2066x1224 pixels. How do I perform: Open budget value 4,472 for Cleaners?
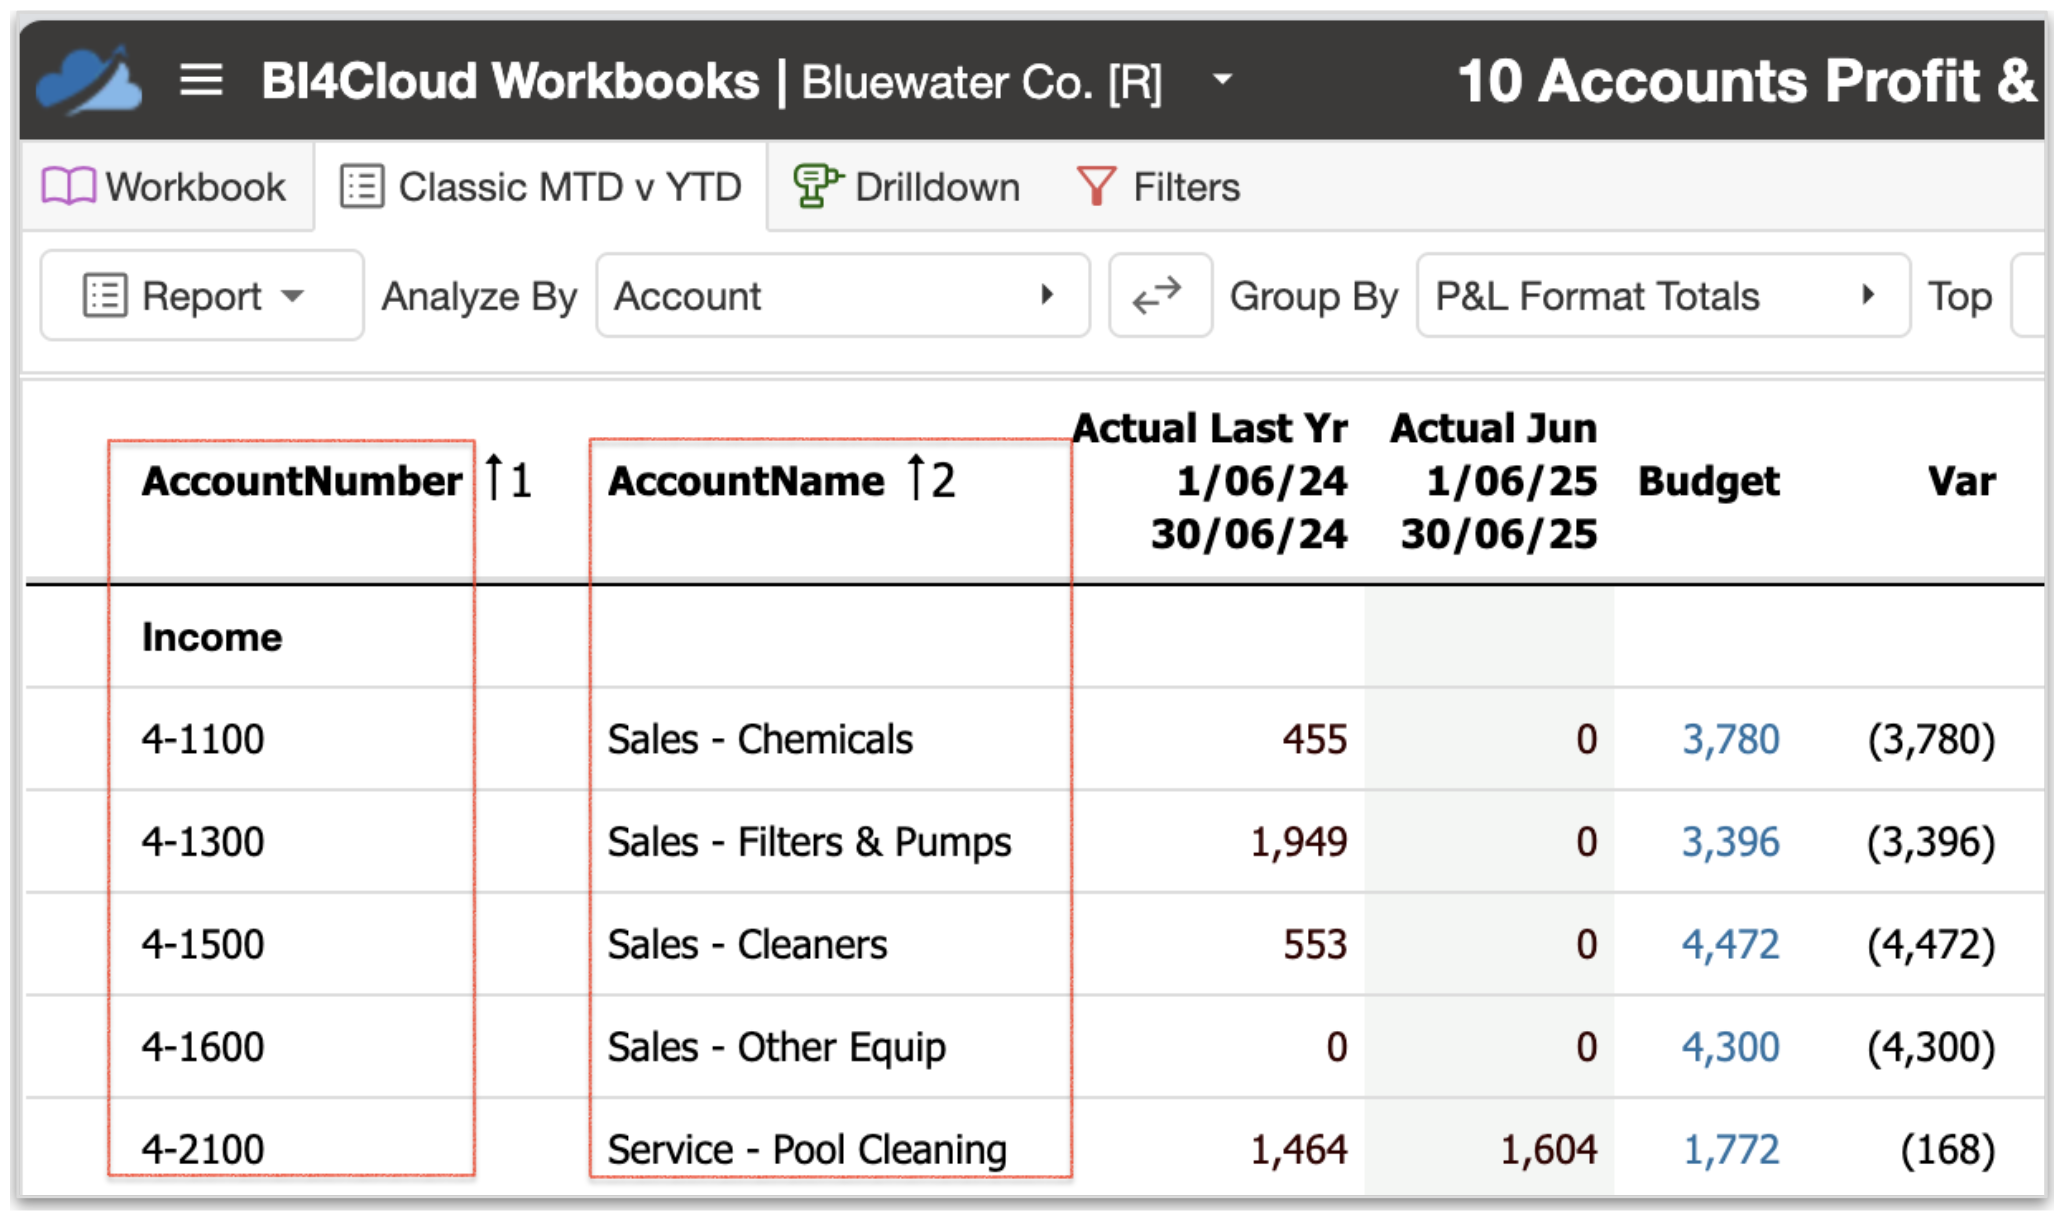click(1731, 945)
